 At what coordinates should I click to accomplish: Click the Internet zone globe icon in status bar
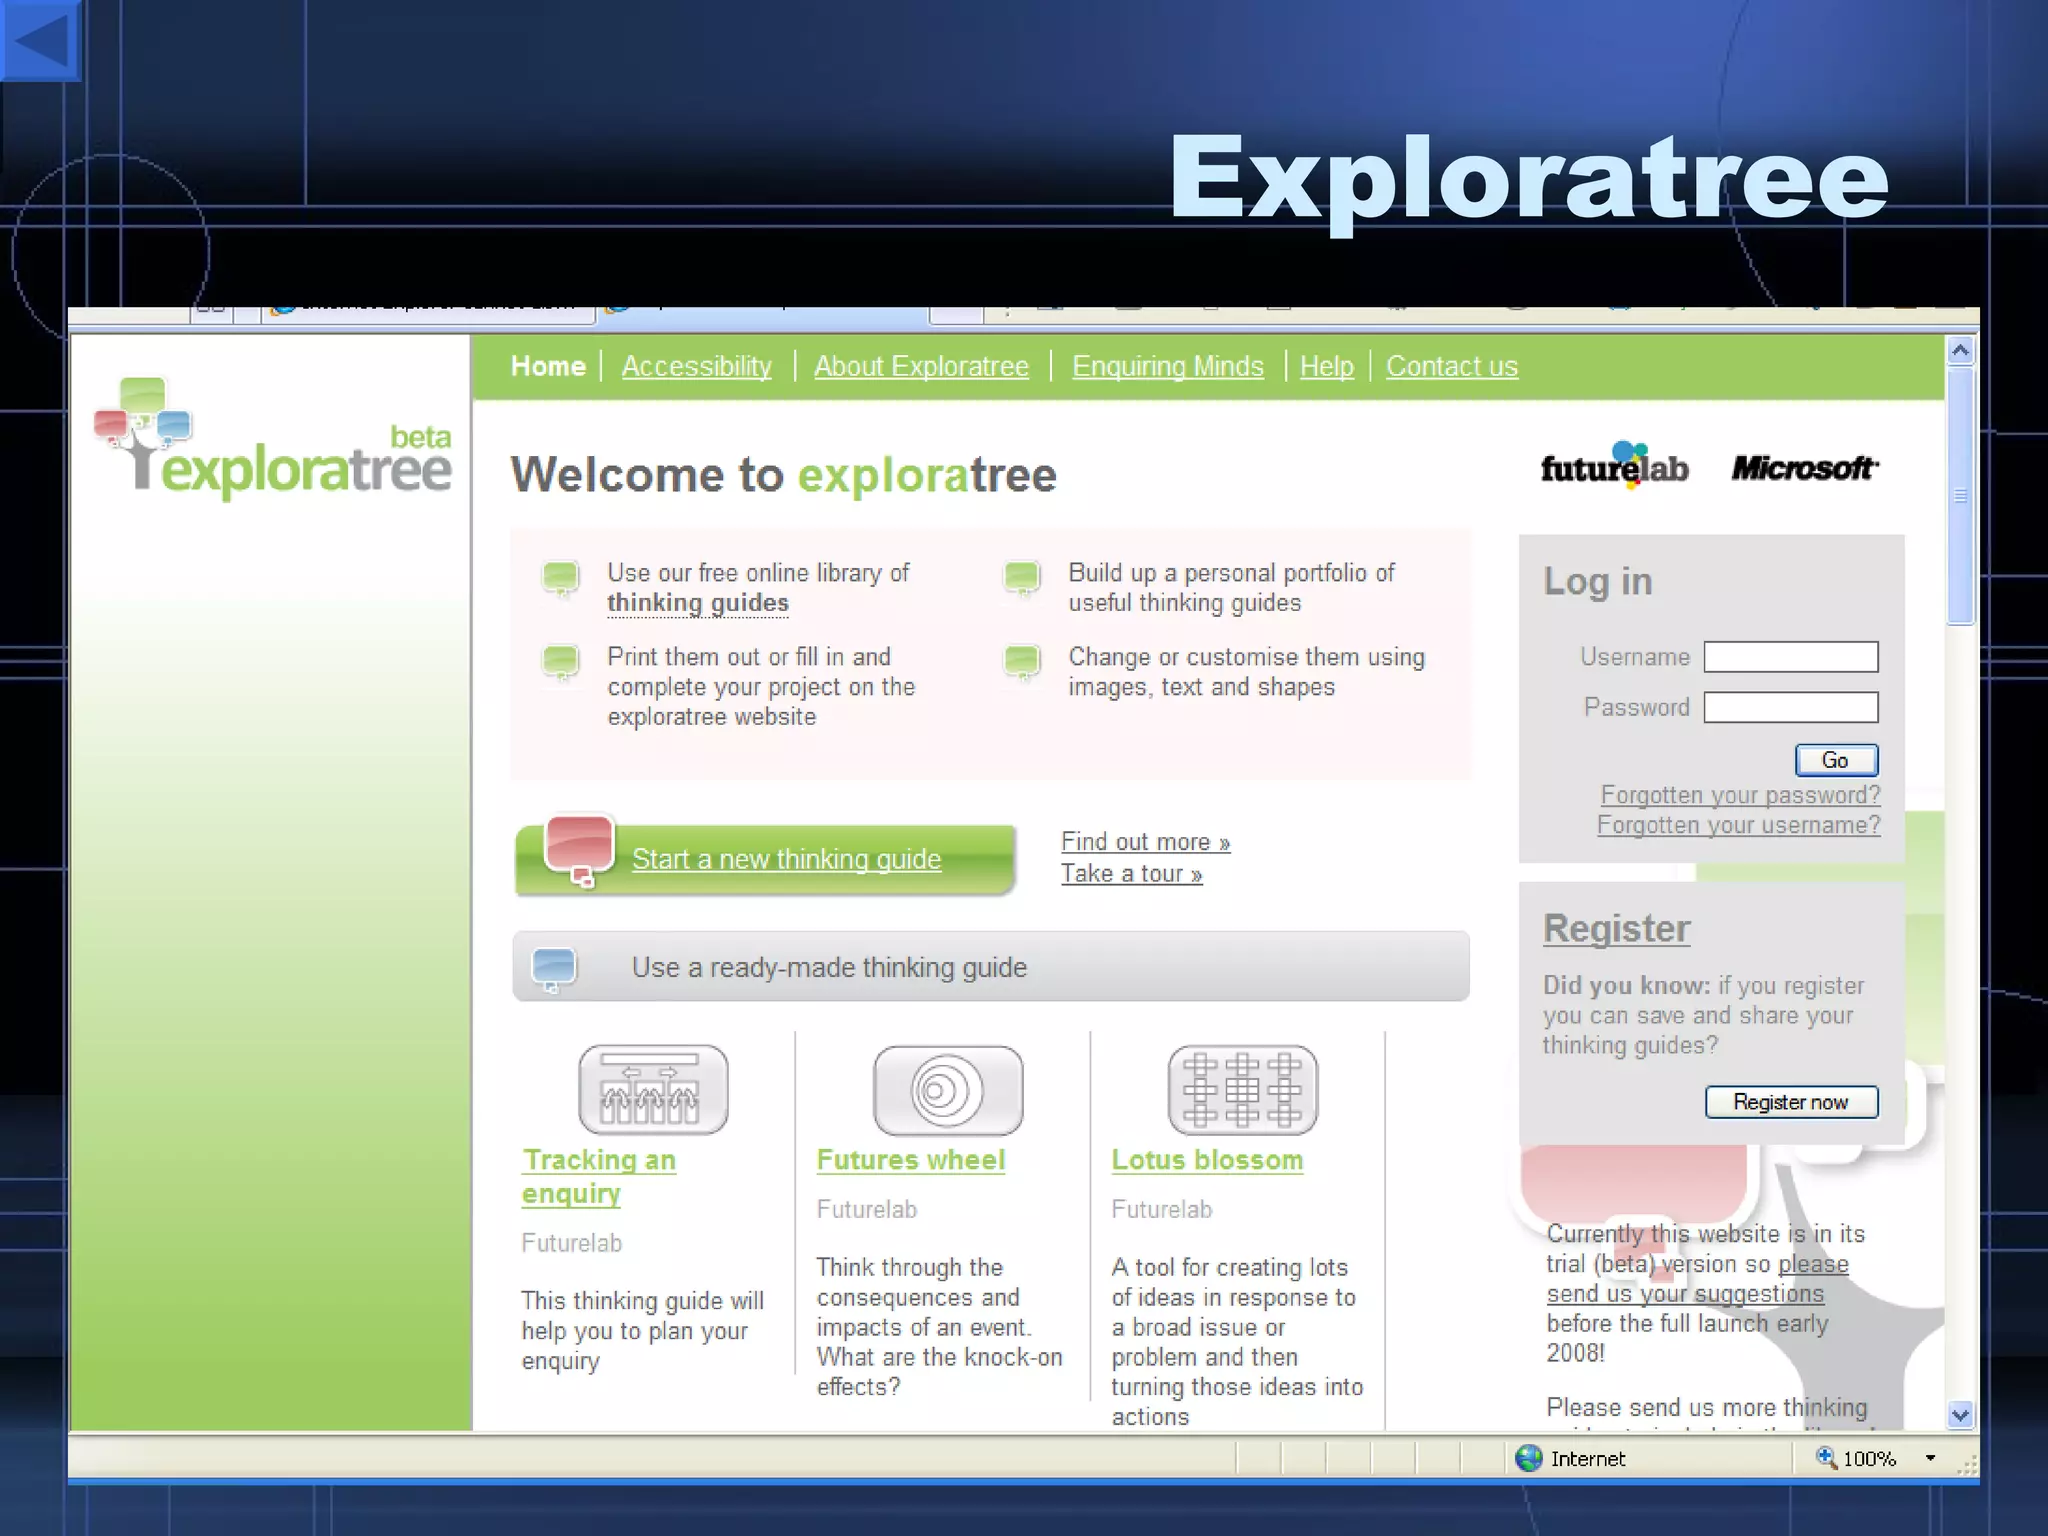[1528, 1458]
